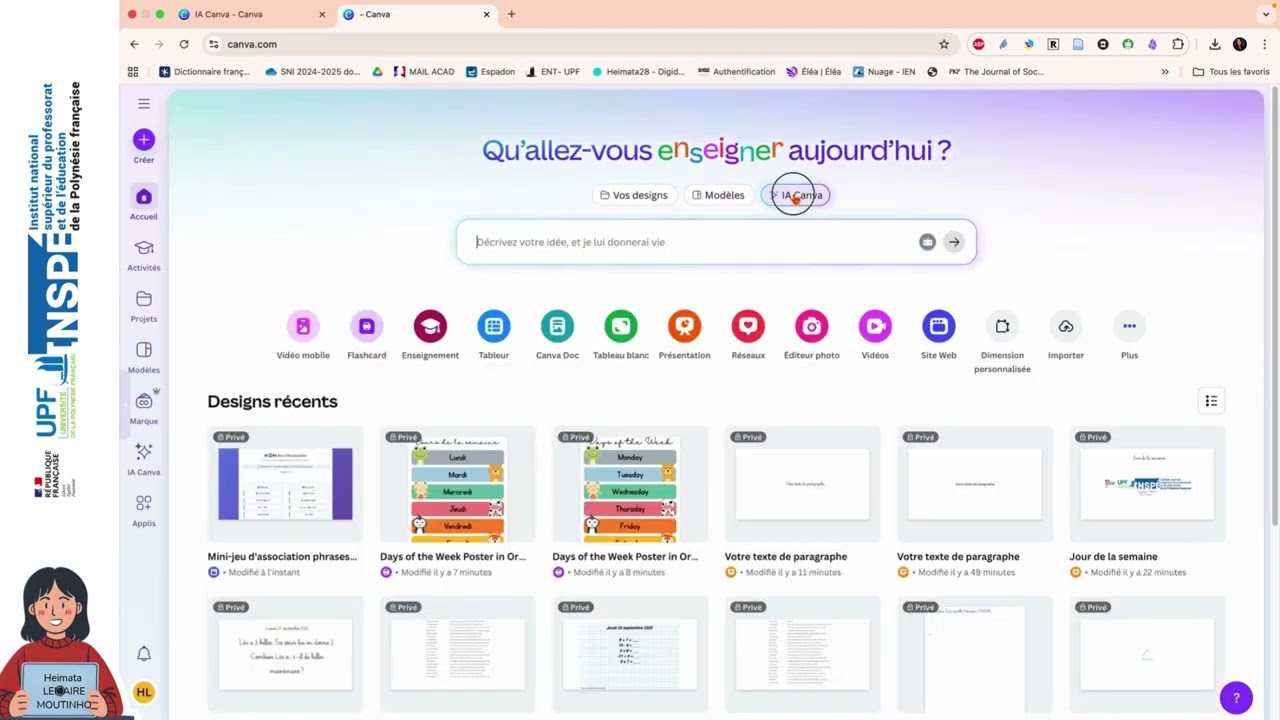Open browser downloads

click(x=1214, y=44)
